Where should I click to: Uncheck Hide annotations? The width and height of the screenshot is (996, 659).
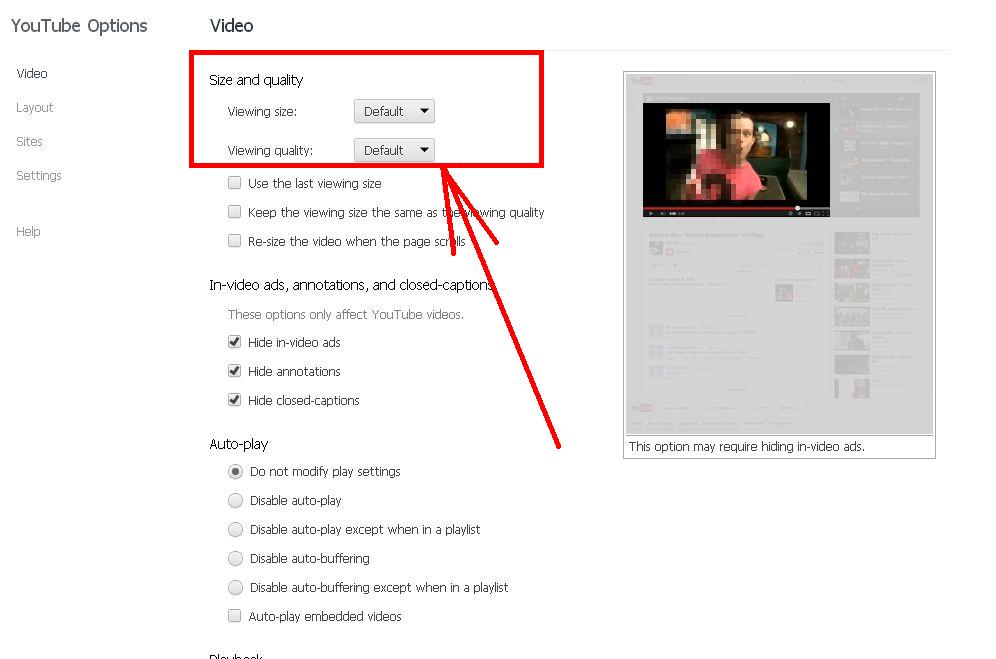point(234,370)
